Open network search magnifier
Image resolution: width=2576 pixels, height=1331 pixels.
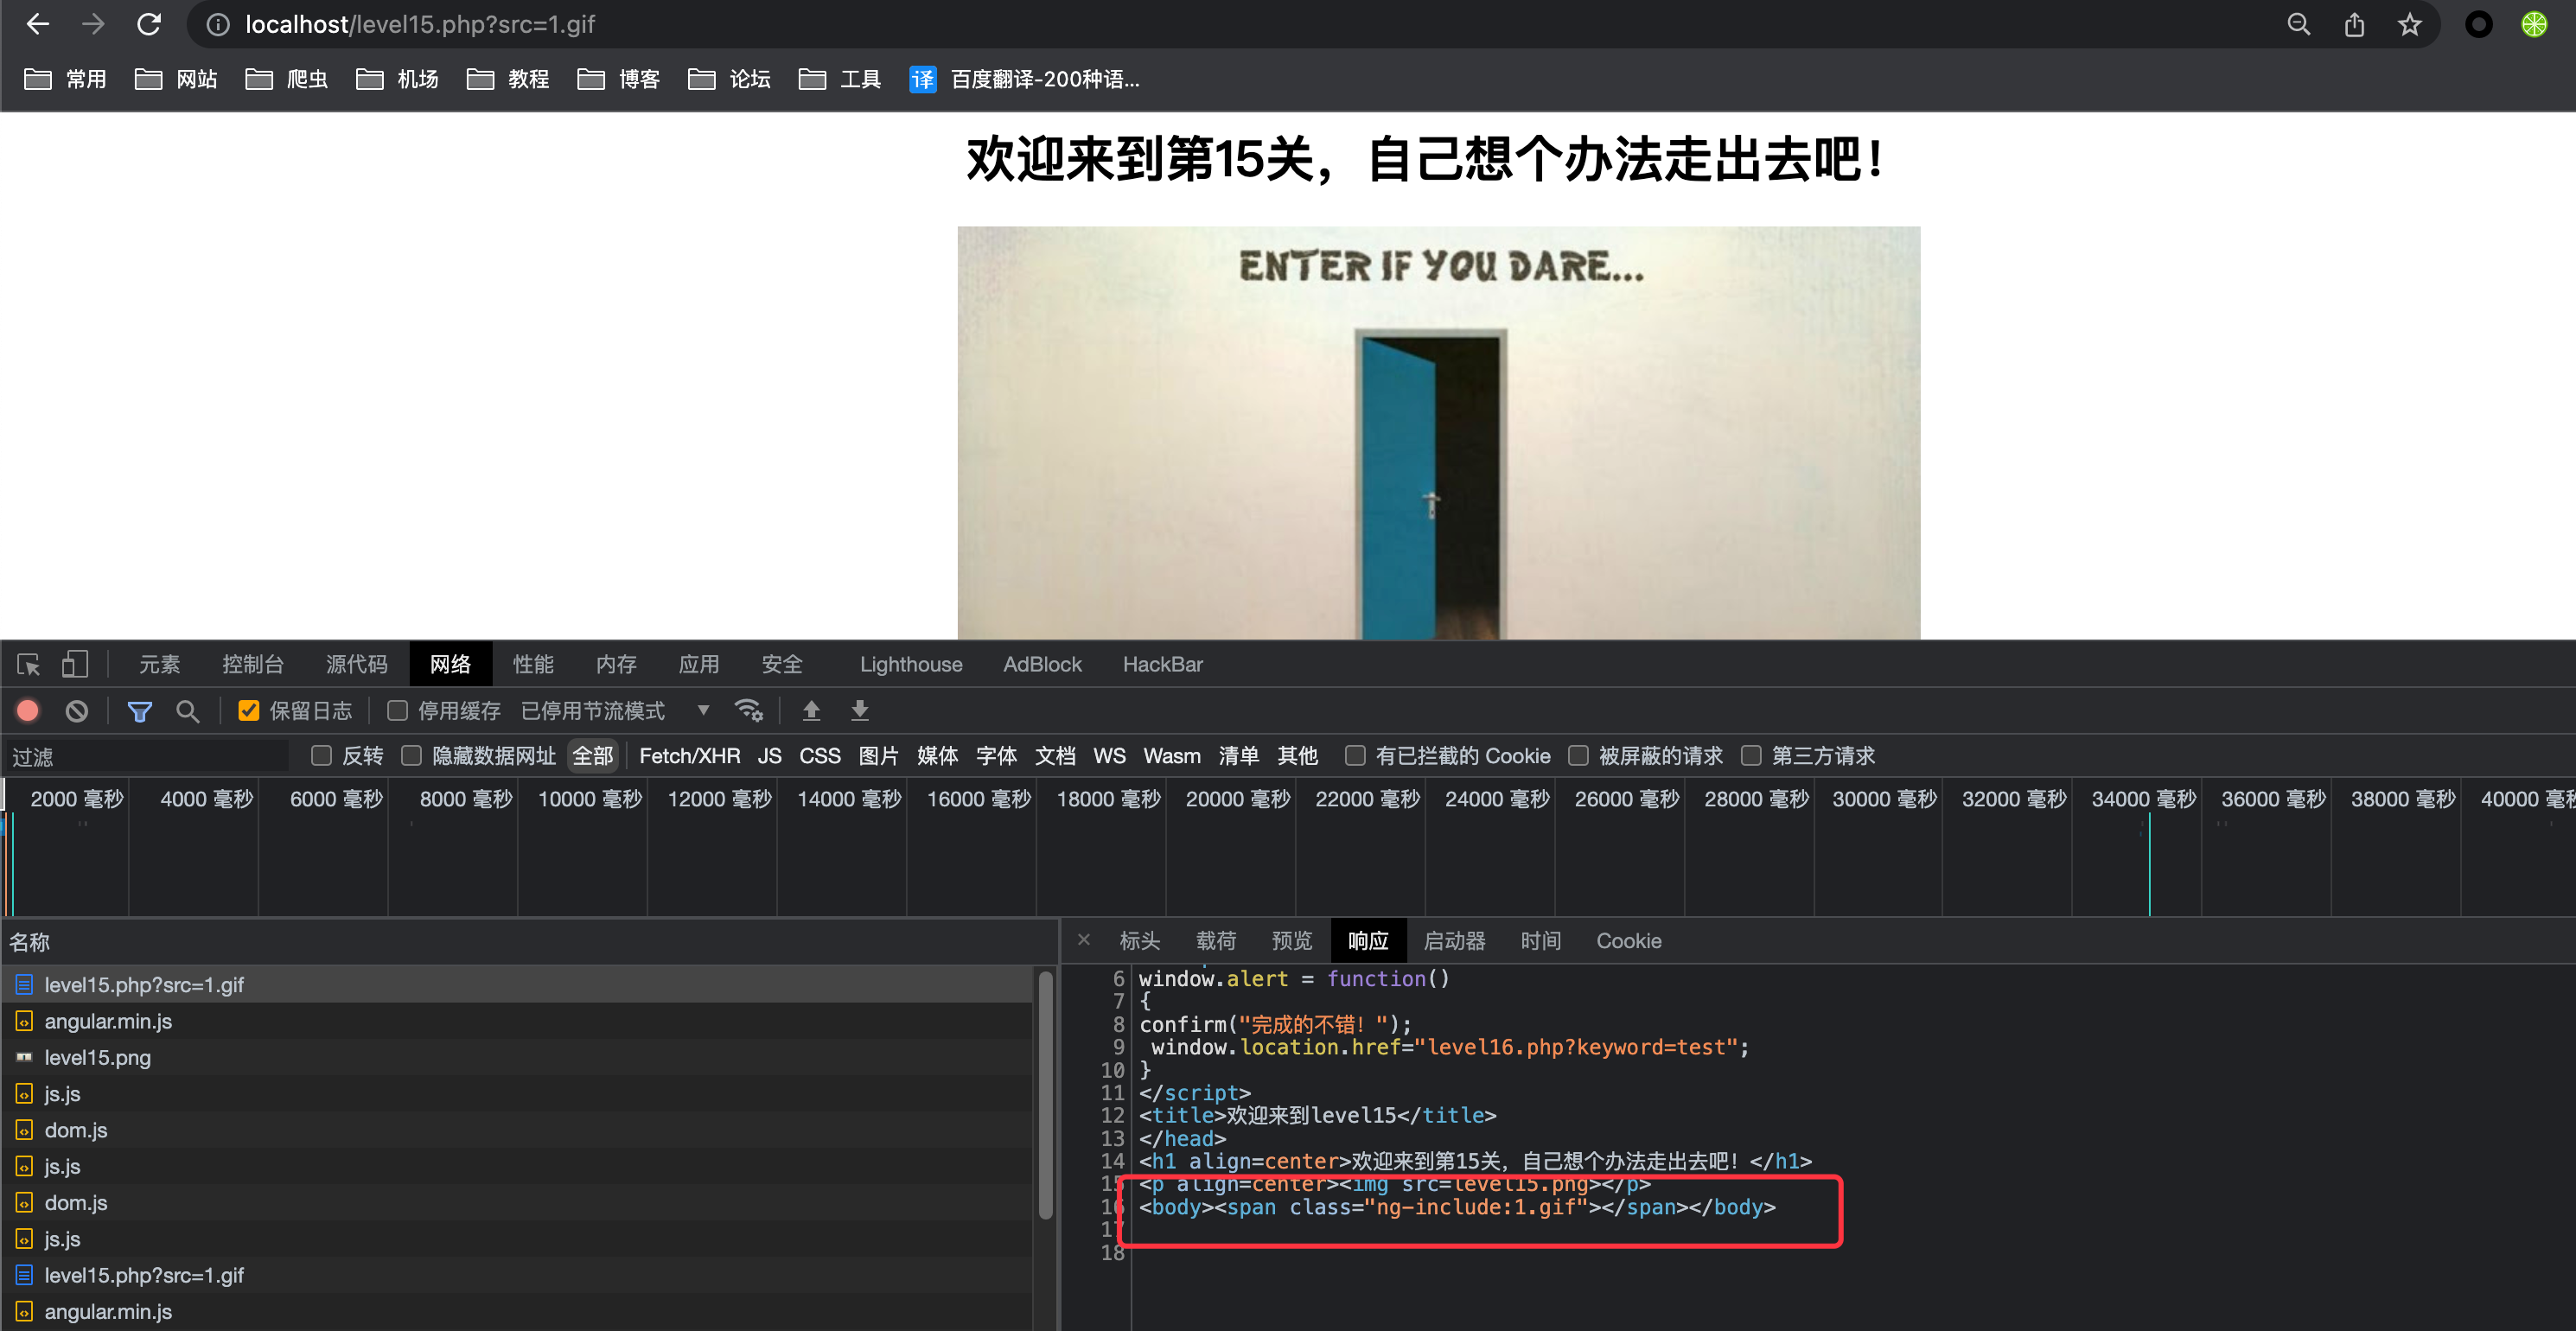click(x=187, y=711)
